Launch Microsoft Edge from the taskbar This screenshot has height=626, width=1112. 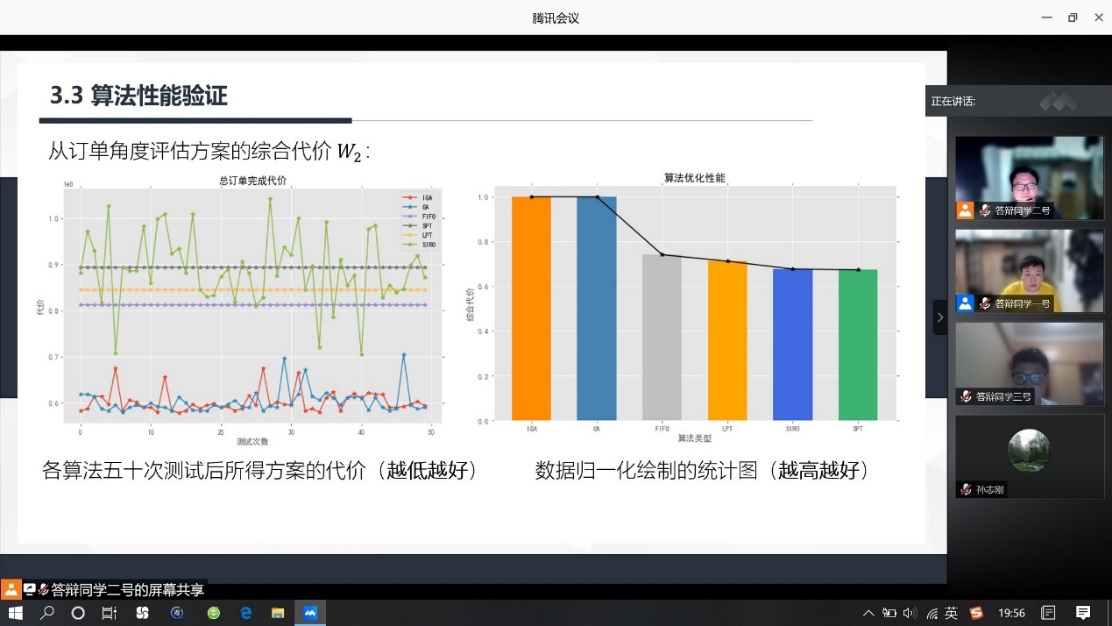point(246,613)
